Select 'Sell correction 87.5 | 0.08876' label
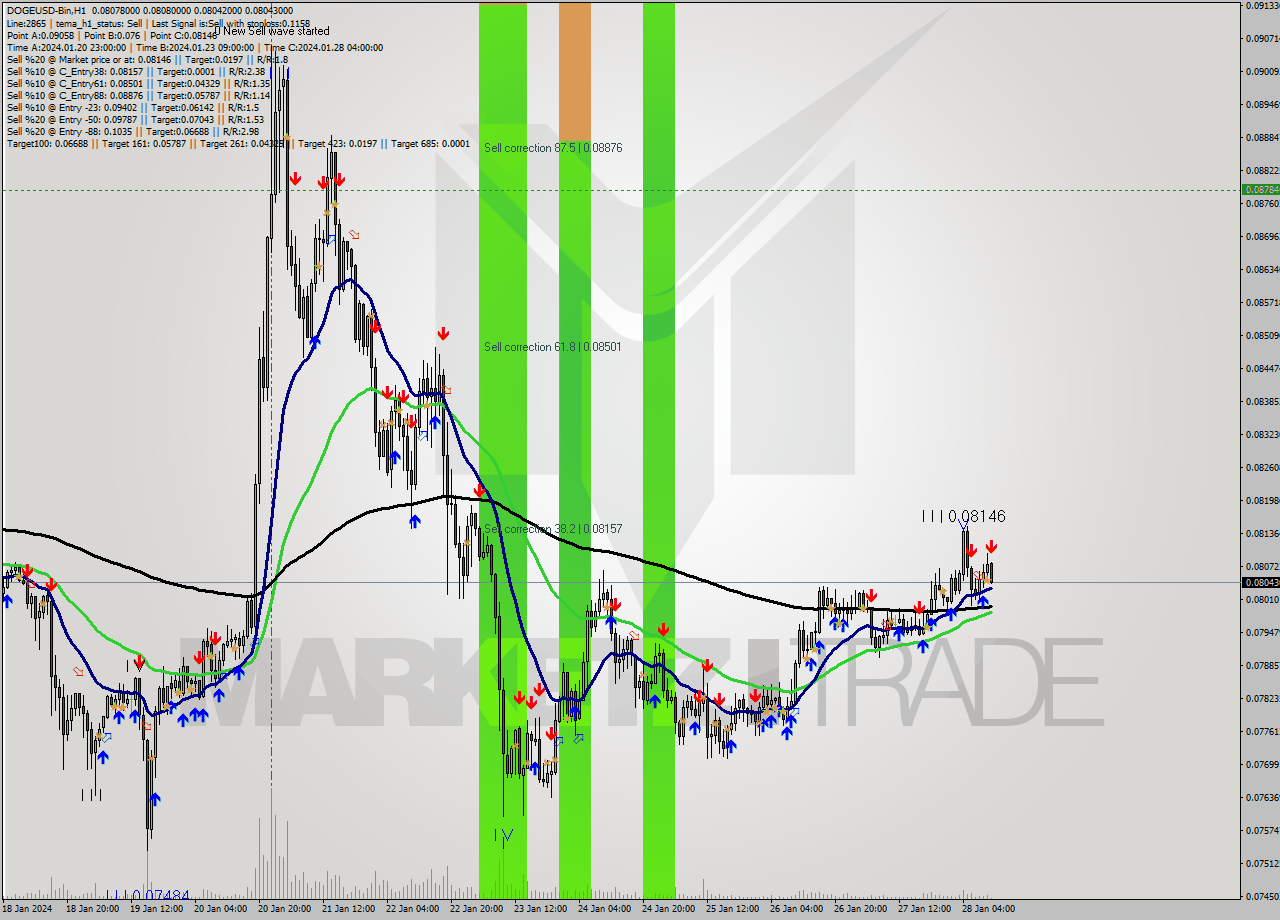The width and height of the screenshot is (1280, 920). (553, 147)
